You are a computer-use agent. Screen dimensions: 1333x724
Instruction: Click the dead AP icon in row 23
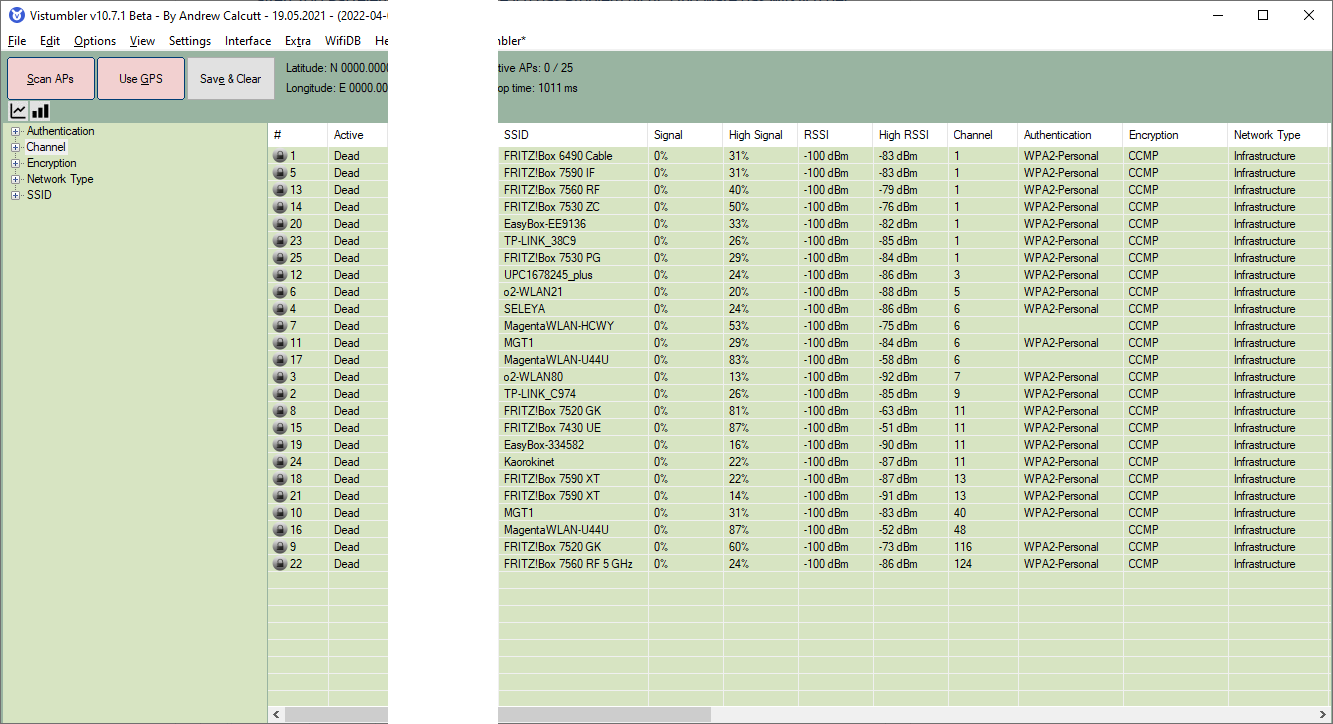(x=280, y=241)
